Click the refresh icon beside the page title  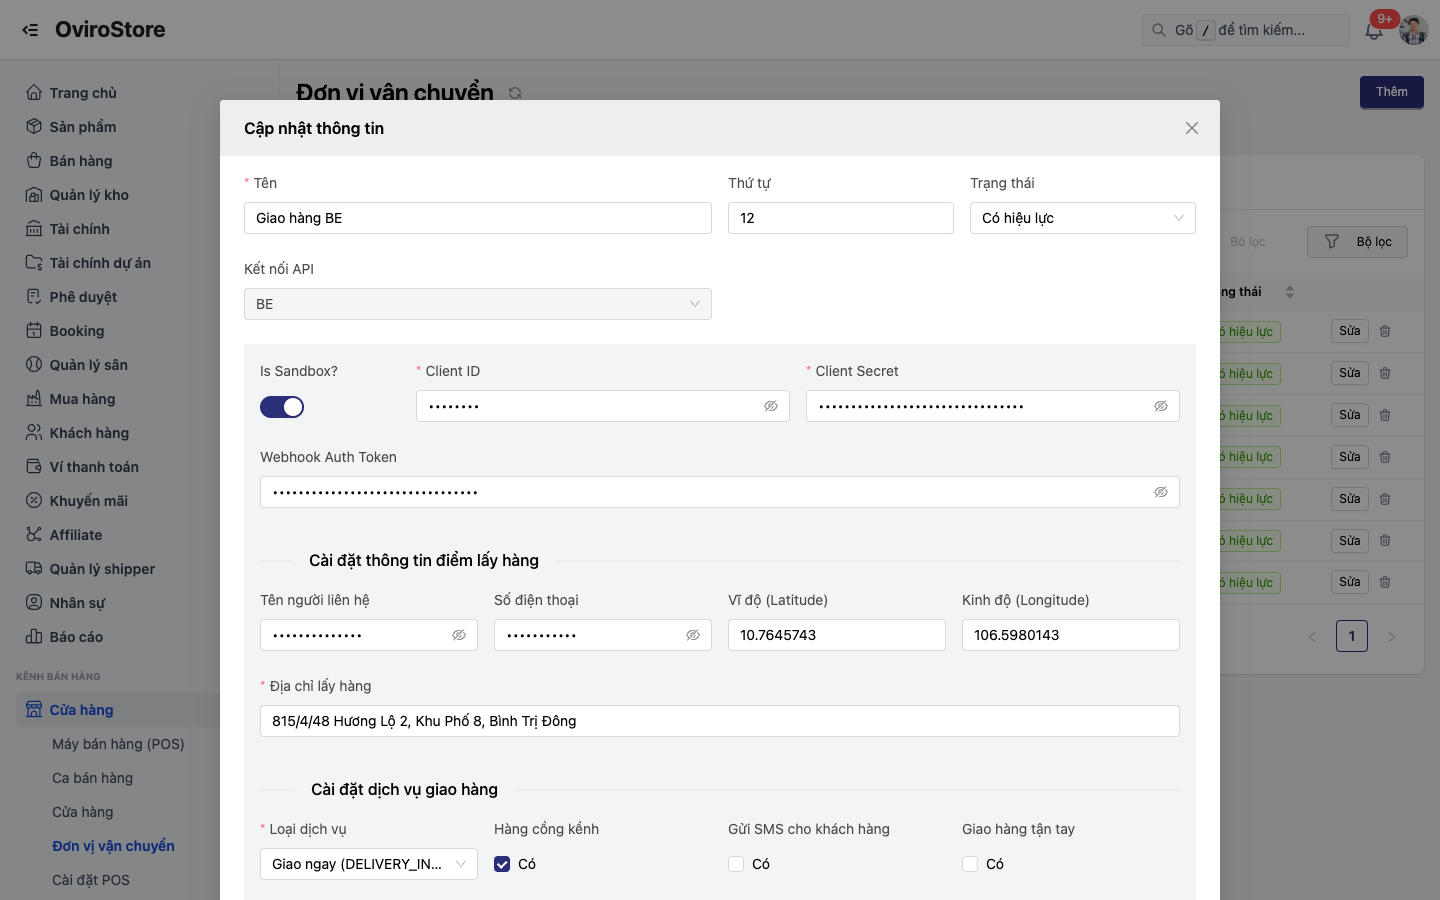[x=515, y=93]
